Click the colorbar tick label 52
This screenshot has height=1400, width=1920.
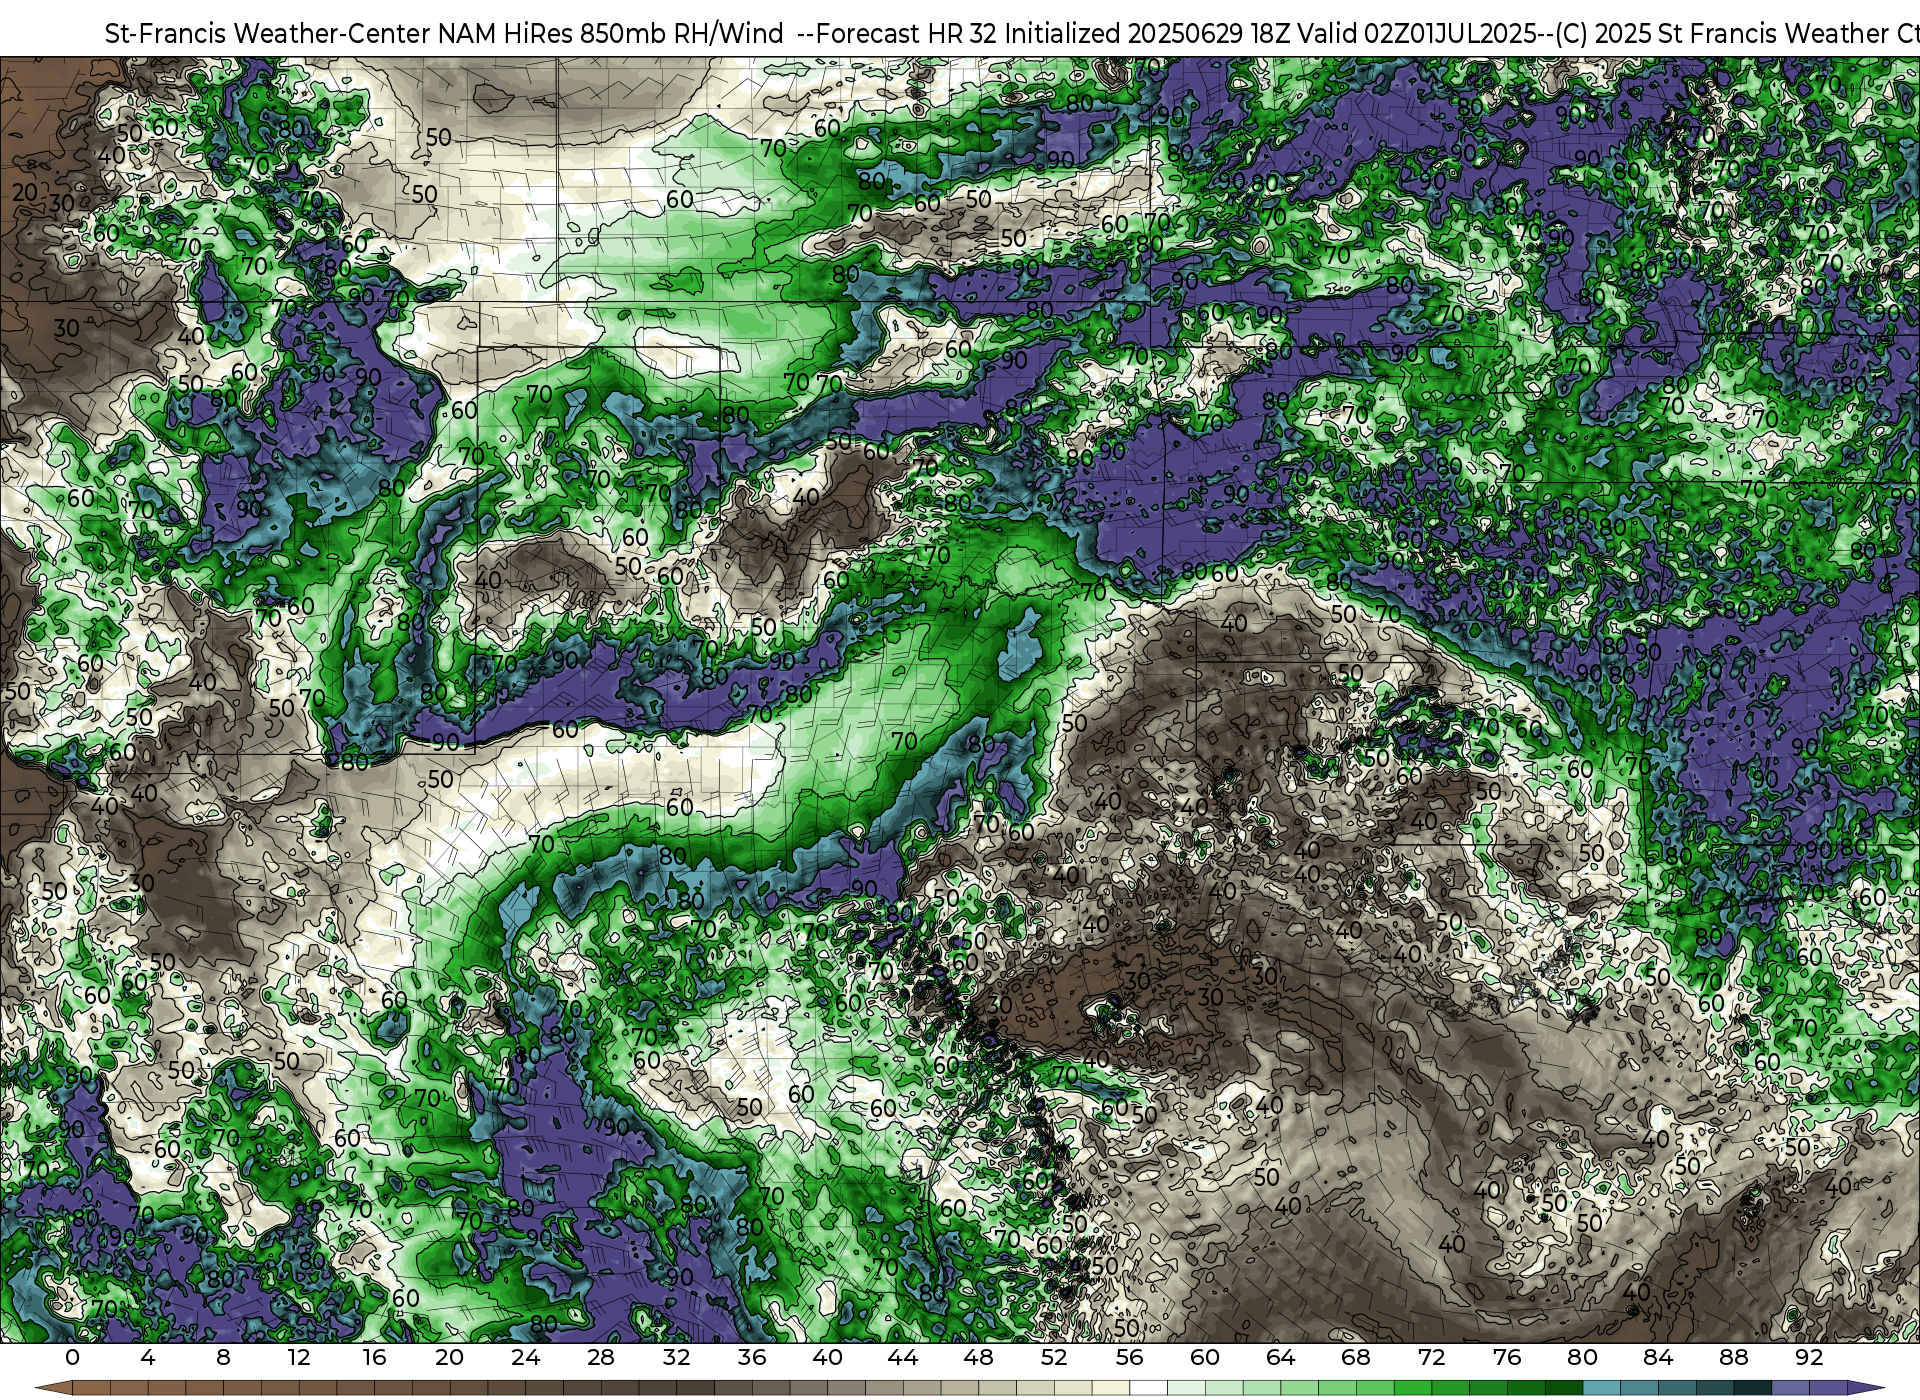click(1054, 1357)
